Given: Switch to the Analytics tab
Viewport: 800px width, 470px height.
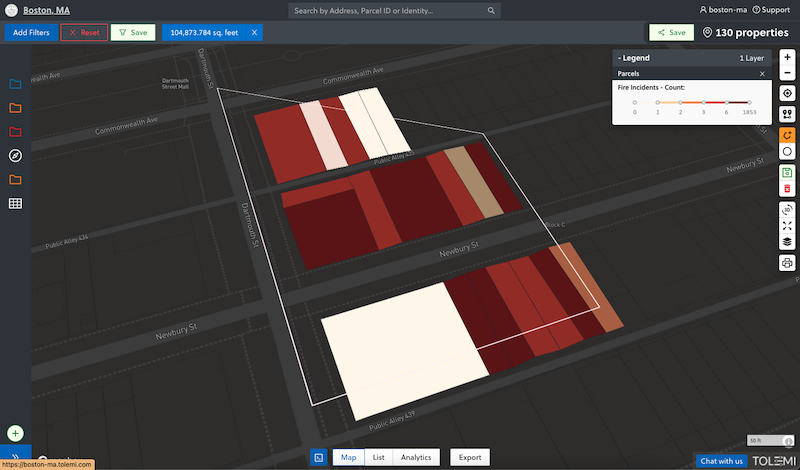Looking at the screenshot, I should pos(416,457).
